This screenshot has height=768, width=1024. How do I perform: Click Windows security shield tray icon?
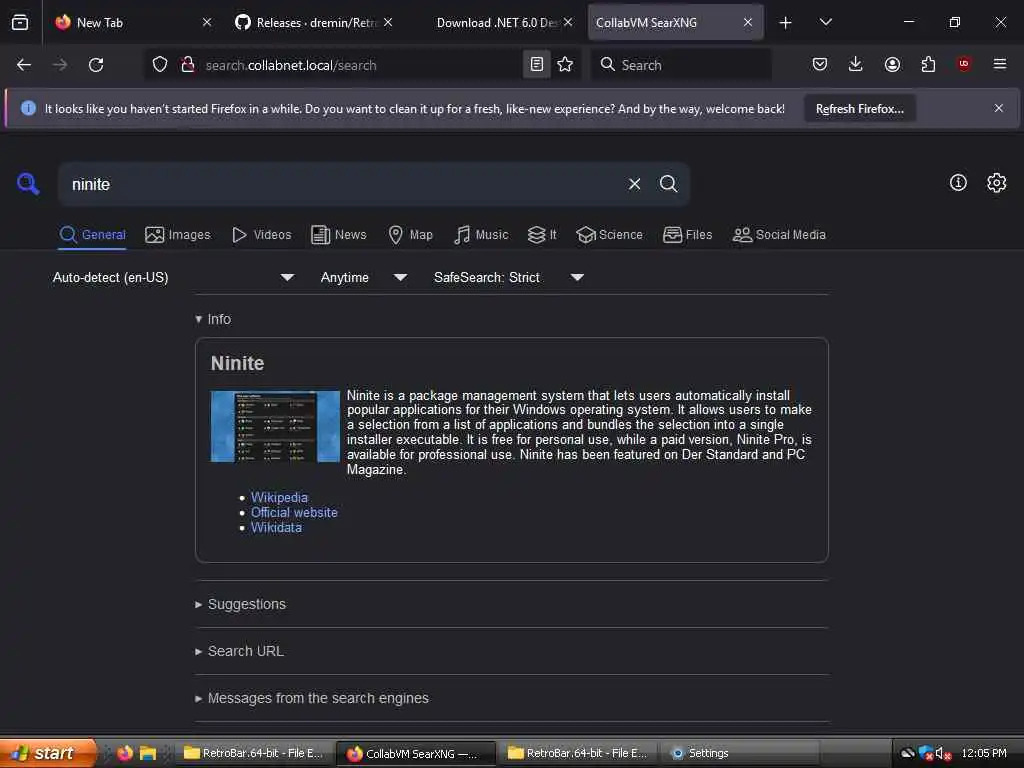pos(925,753)
